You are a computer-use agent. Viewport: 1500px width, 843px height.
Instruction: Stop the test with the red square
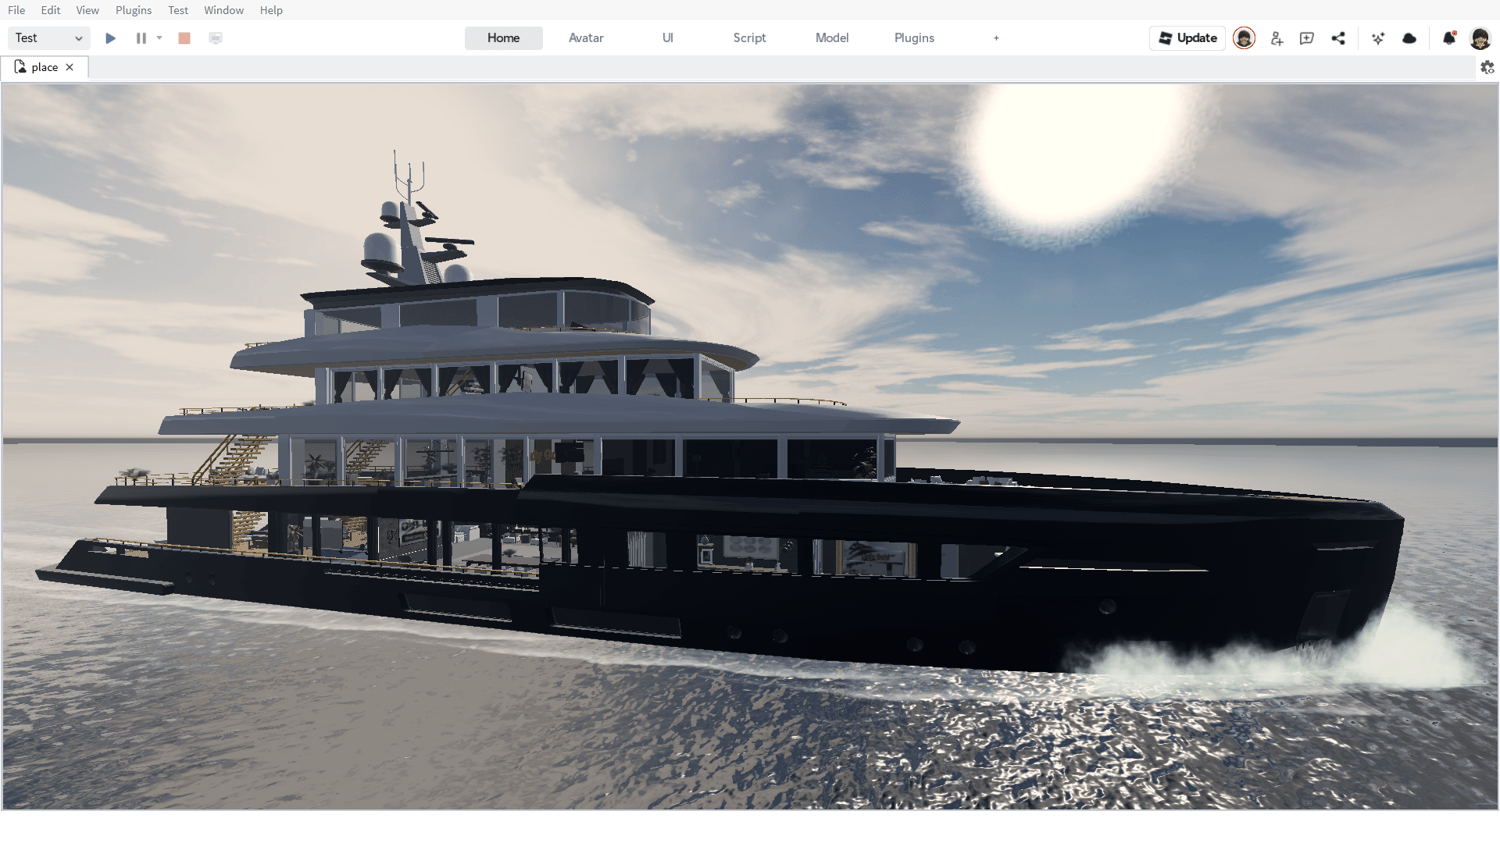coord(184,38)
